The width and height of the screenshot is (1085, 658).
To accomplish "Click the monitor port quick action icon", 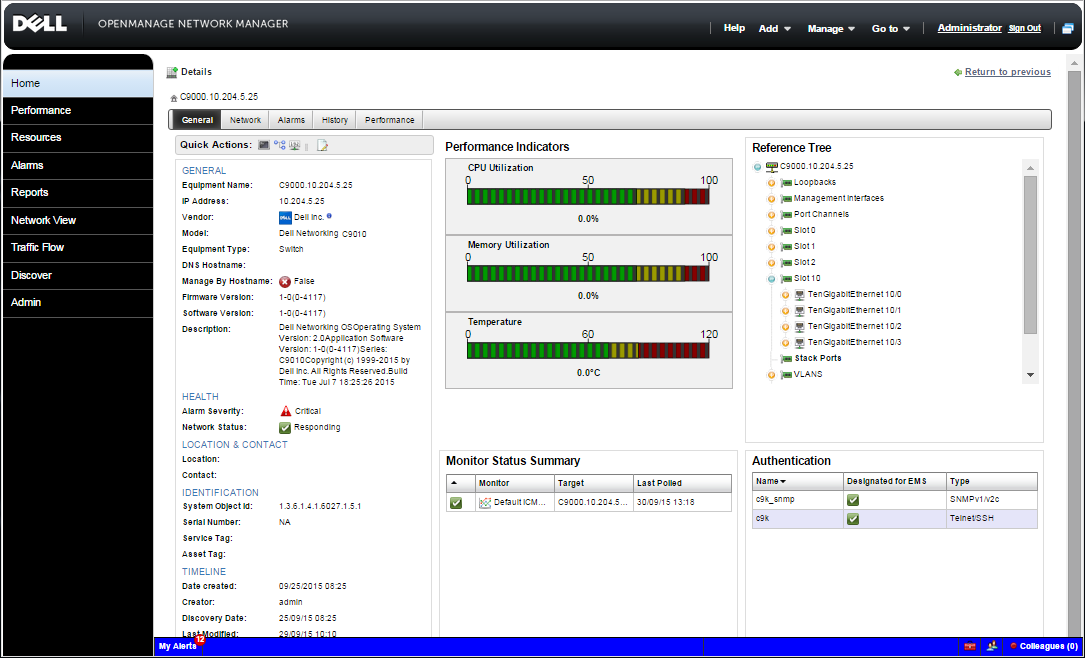I will coord(295,145).
